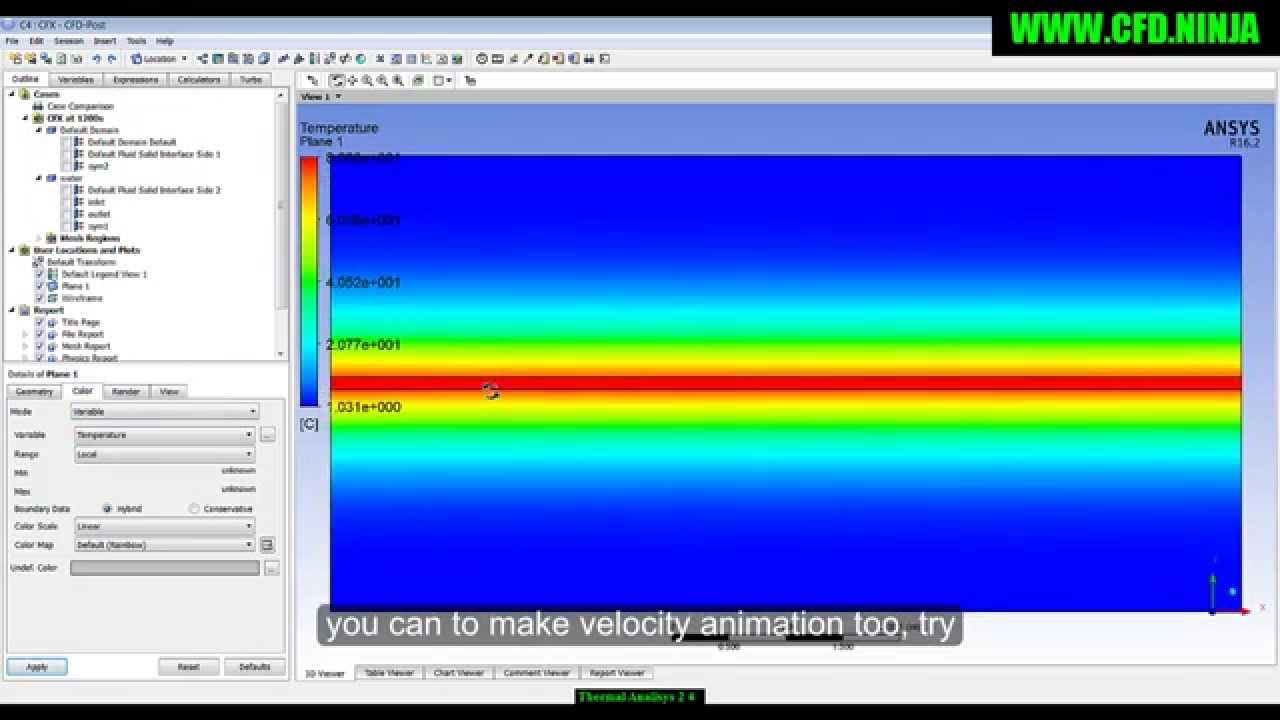Viewport: 1280px width, 720px height.
Task: Open the Variable dropdown showing Temperature
Action: pyautogui.click(x=165, y=435)
